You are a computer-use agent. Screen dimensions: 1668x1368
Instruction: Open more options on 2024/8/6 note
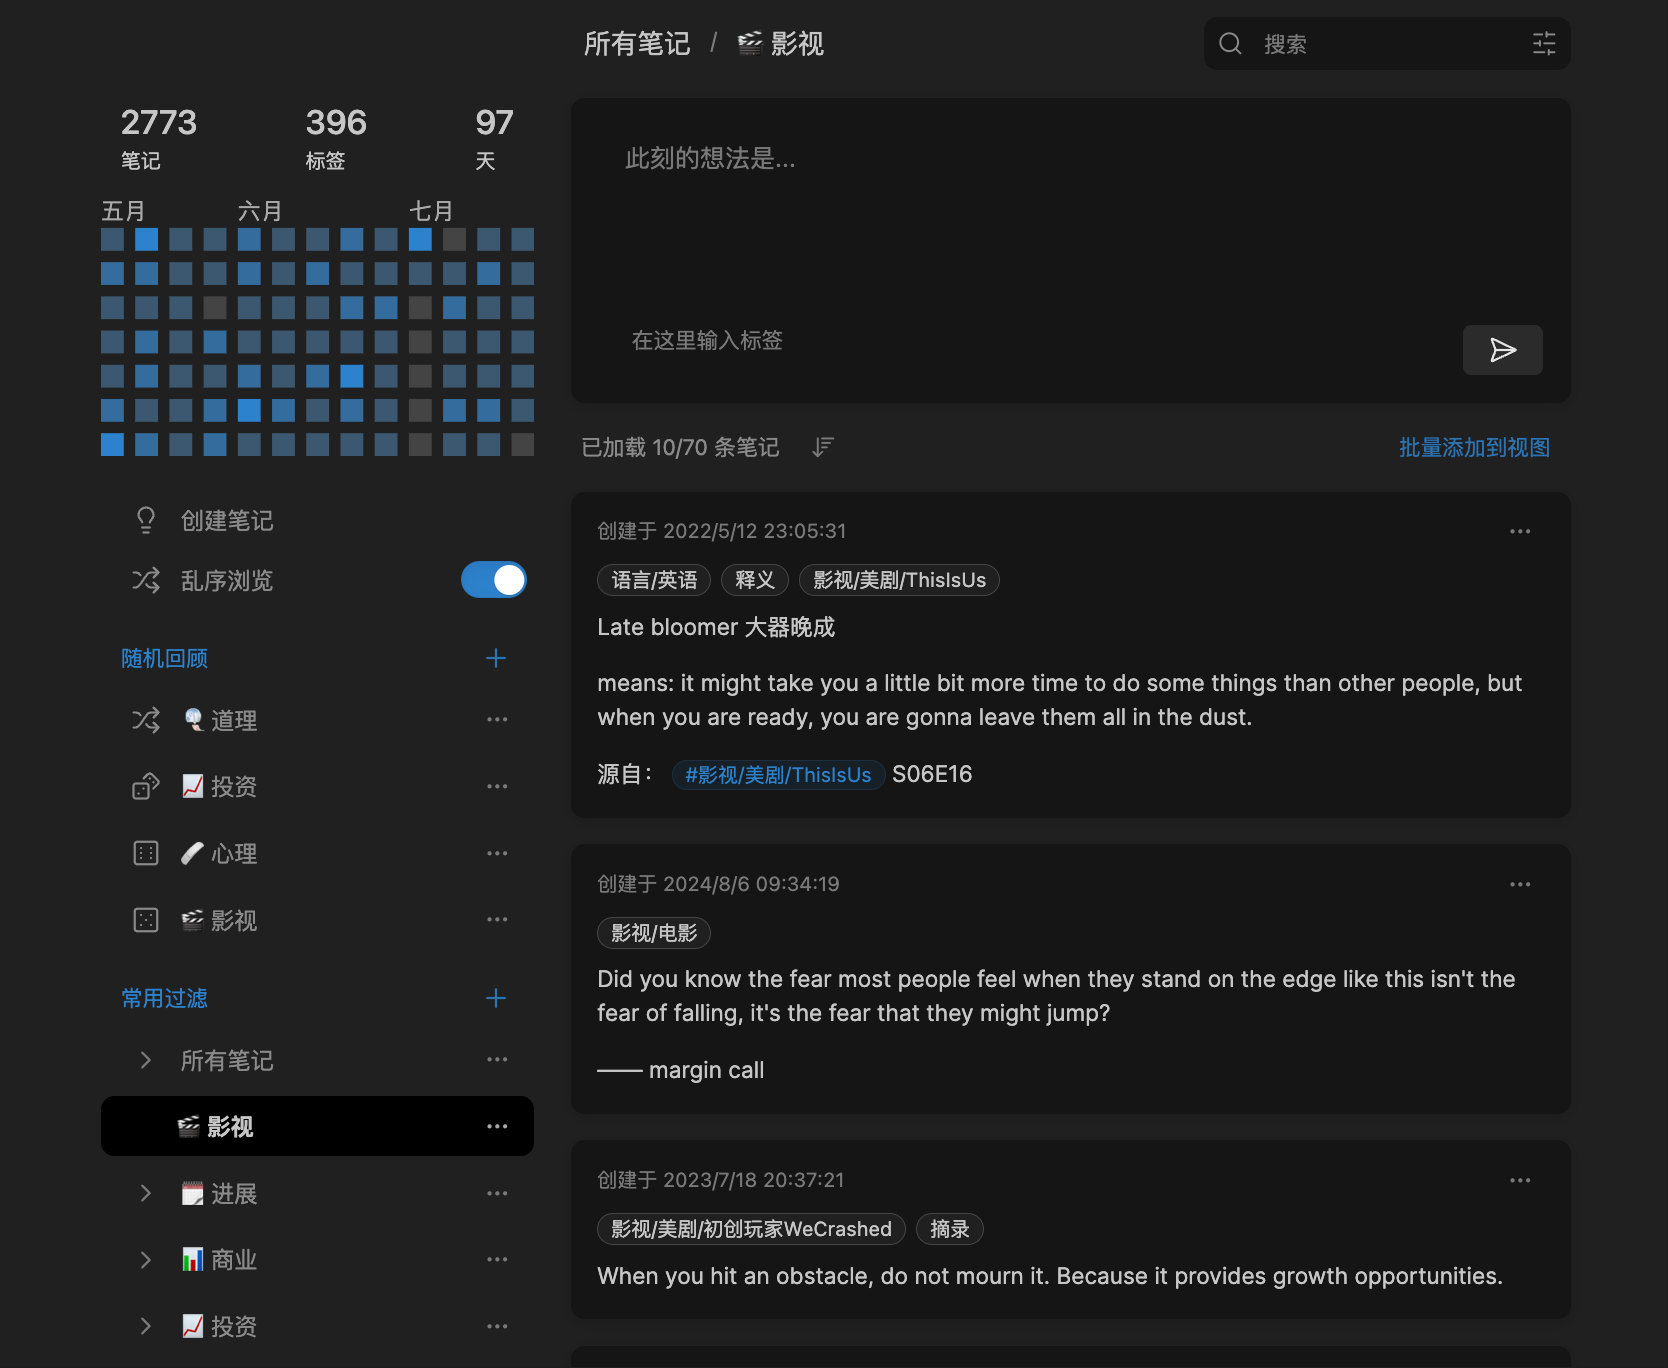point(1520,884)
